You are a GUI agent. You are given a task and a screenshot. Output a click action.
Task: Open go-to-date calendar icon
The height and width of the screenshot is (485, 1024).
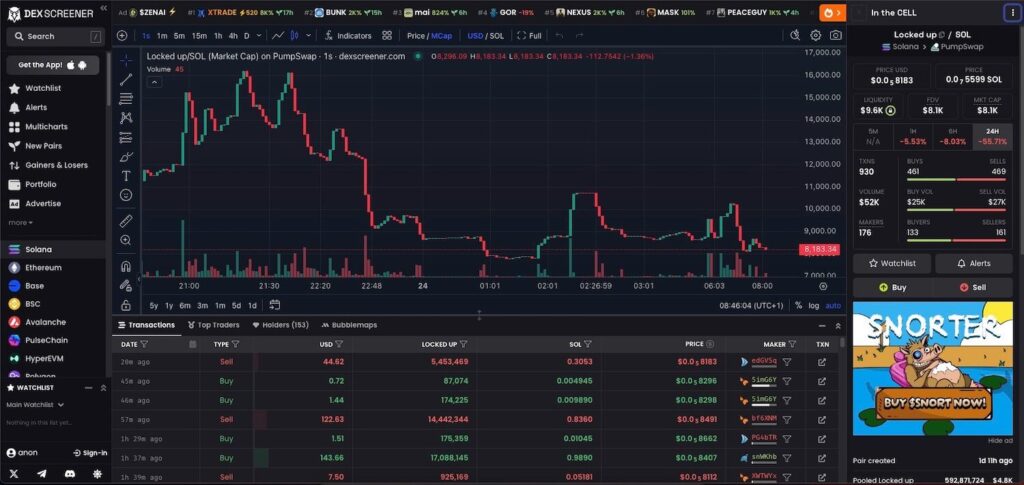point(274,305)
